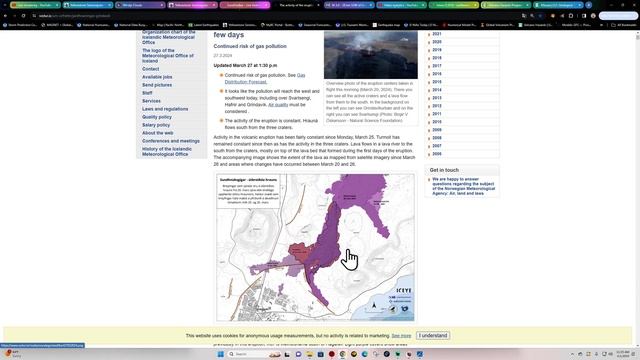Click 'We are happy to answer questions' link

click(x=463, y=186)
